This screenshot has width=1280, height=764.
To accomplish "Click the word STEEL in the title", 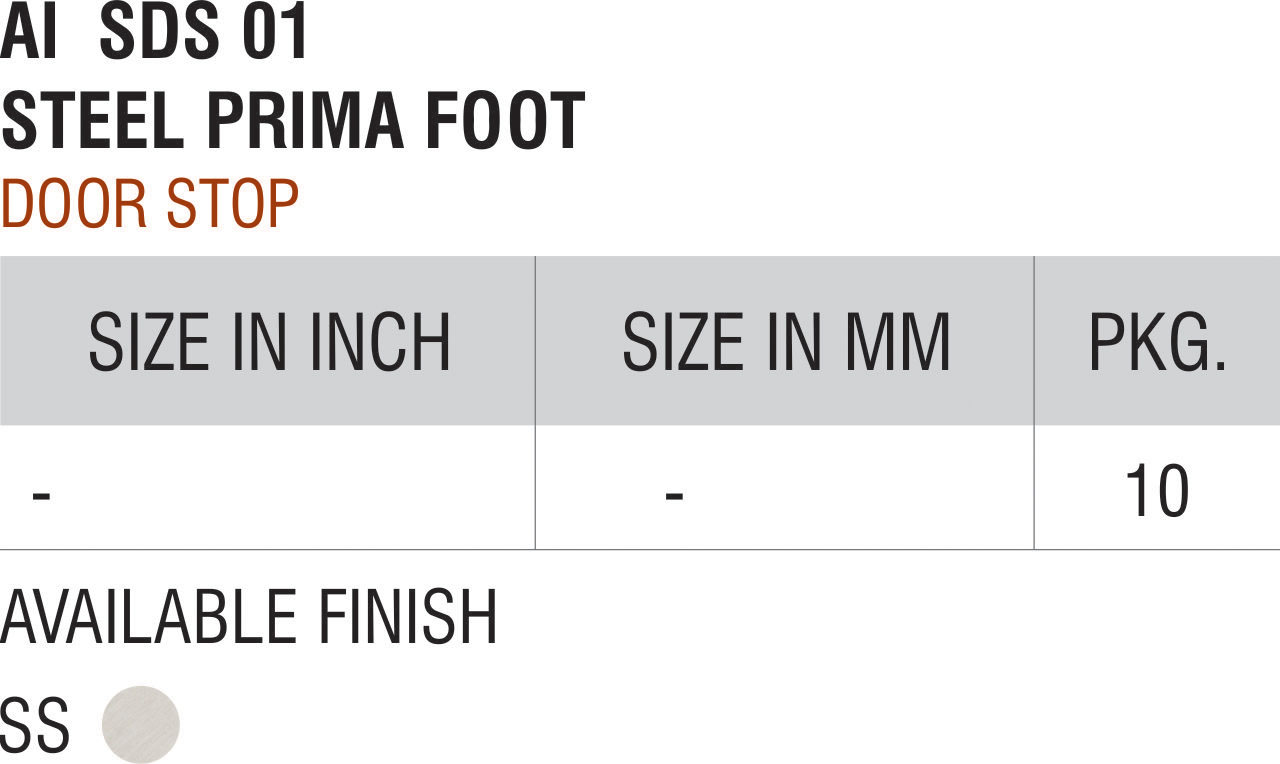I will pyautogui.click(x=93, y=121).
